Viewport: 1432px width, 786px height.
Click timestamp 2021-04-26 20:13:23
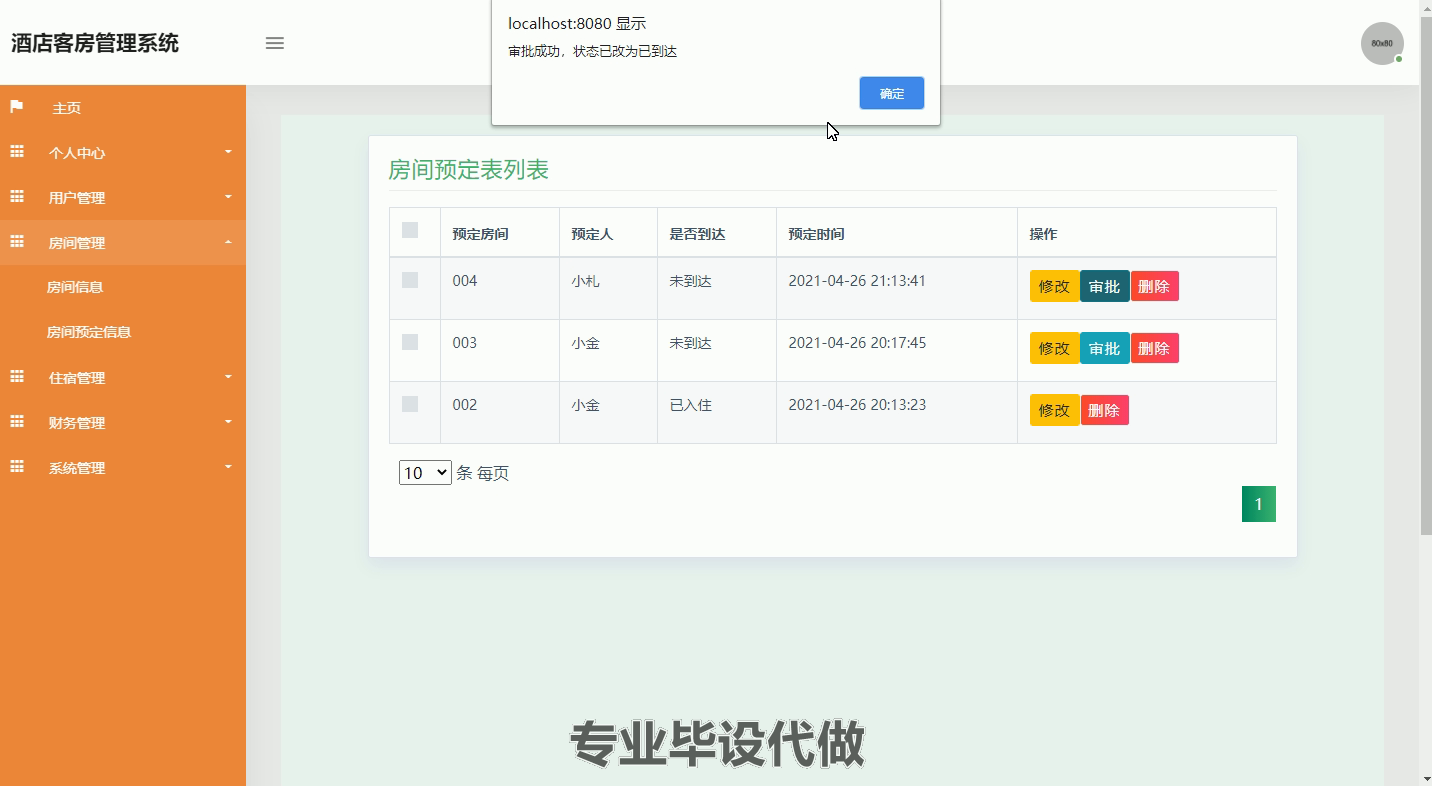pyautogui.click(x=857, y=405)
